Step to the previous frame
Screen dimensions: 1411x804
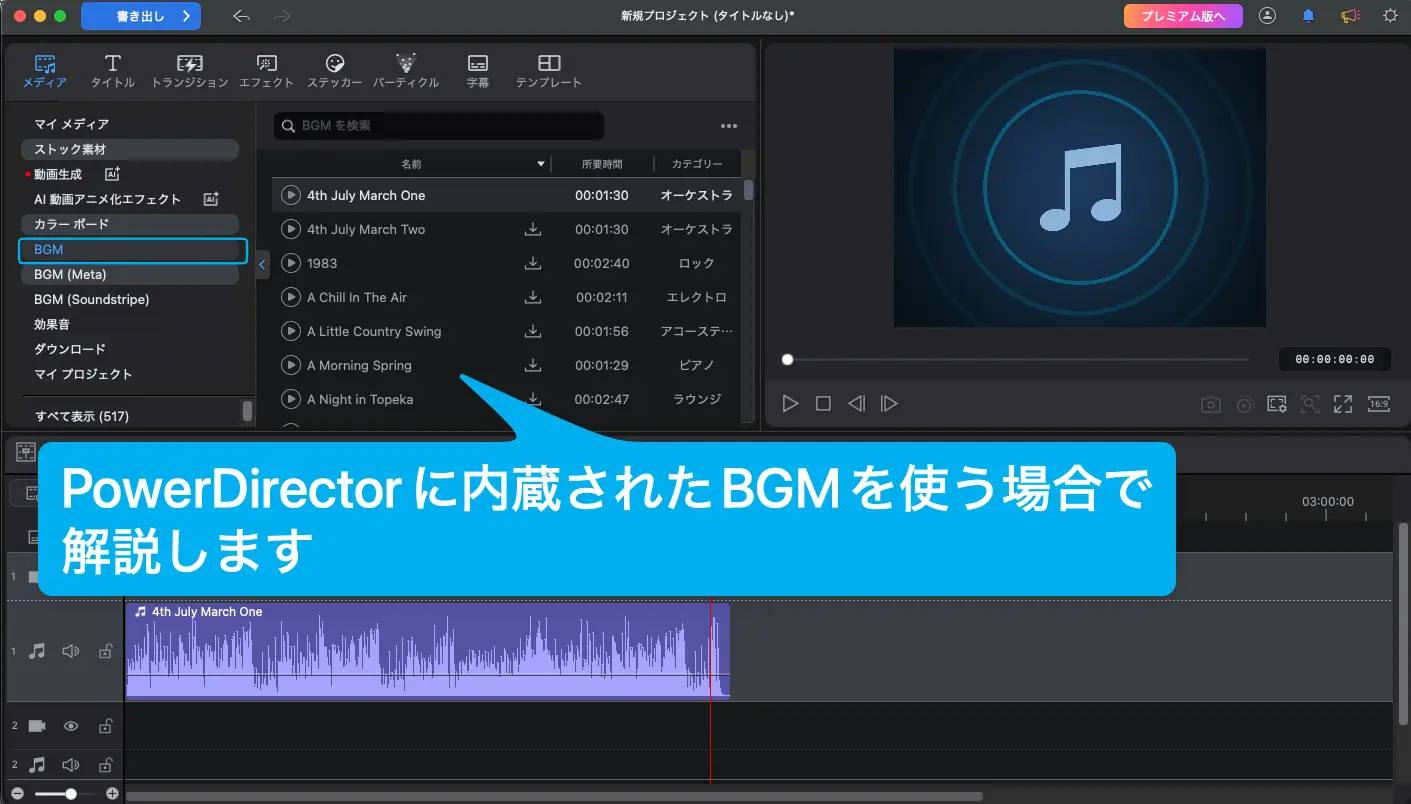856,404
